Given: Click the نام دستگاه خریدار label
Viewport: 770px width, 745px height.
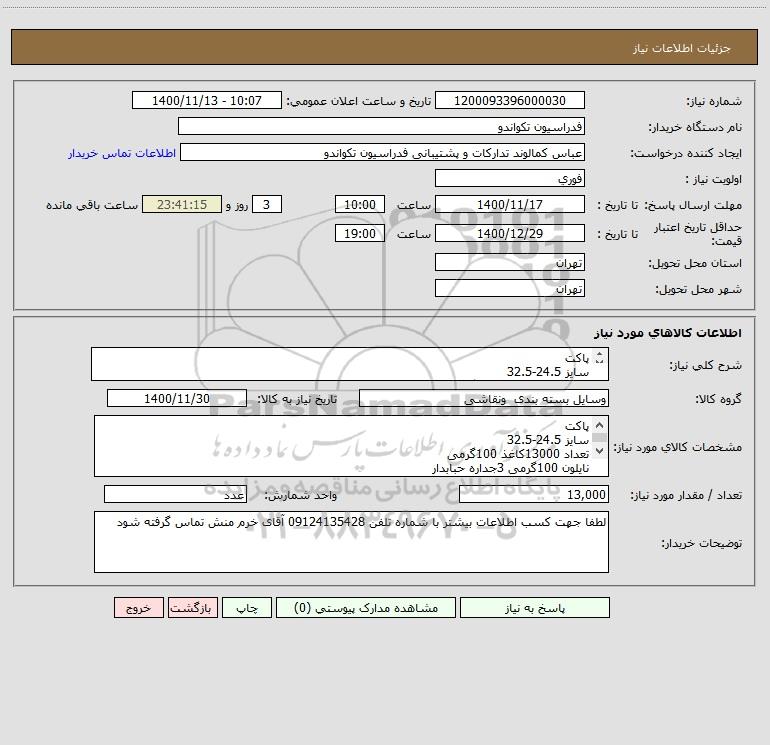Looking at the screenshot, I should pyautogui.click(x=695, y=127).
